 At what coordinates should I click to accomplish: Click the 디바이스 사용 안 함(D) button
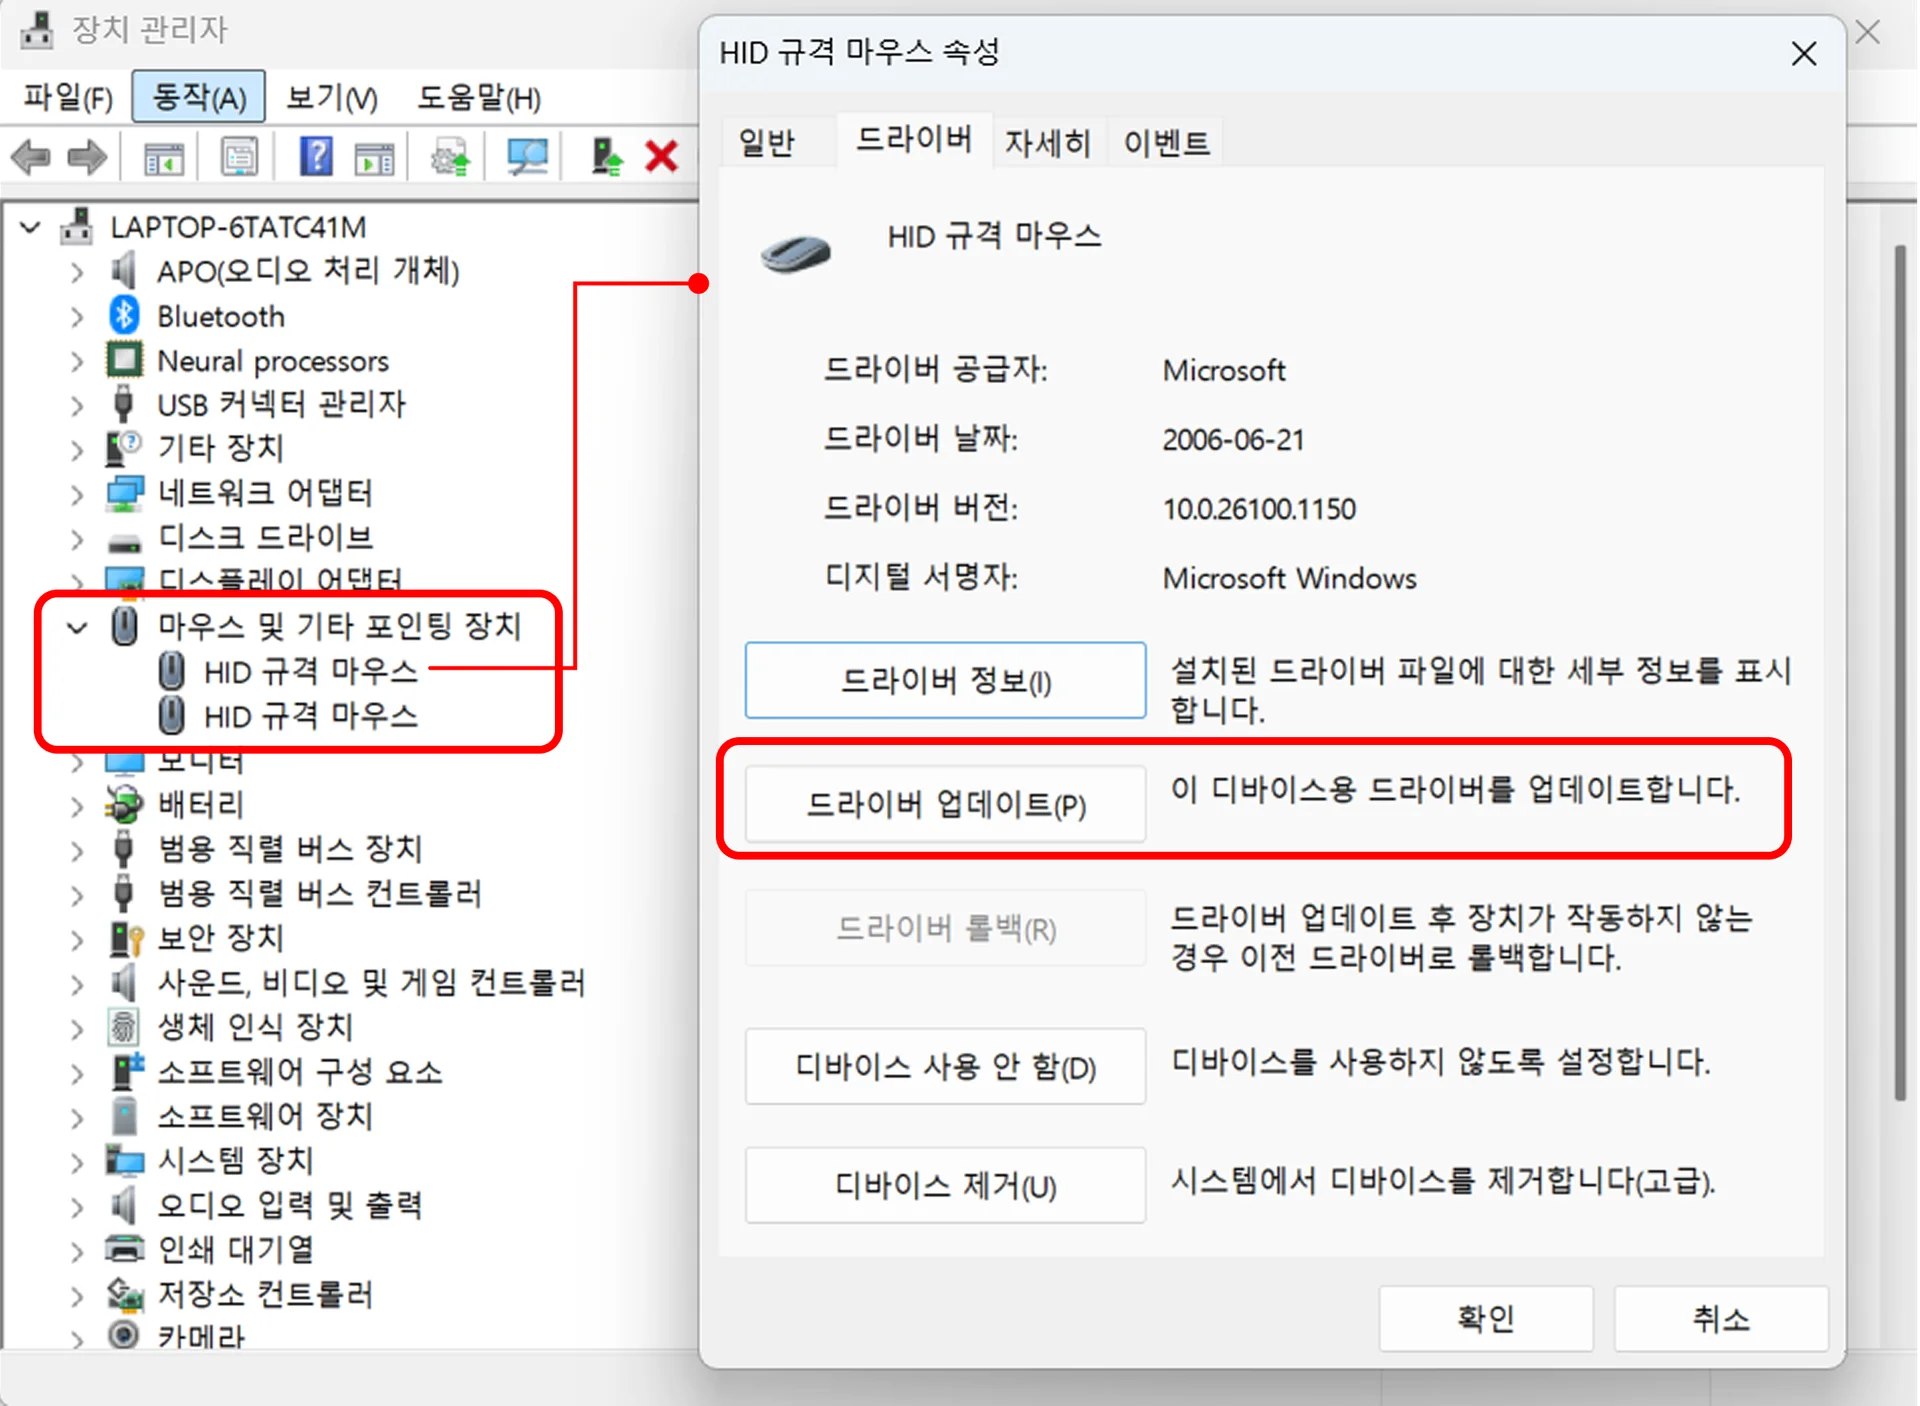pos(945,1066)
